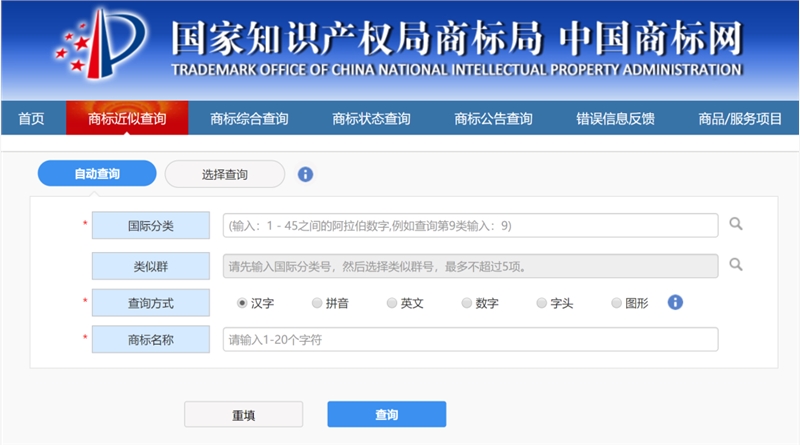This screenshot has height=445, width=800.
Task: Click the 重填 reset button
Action: click(243, 414)
